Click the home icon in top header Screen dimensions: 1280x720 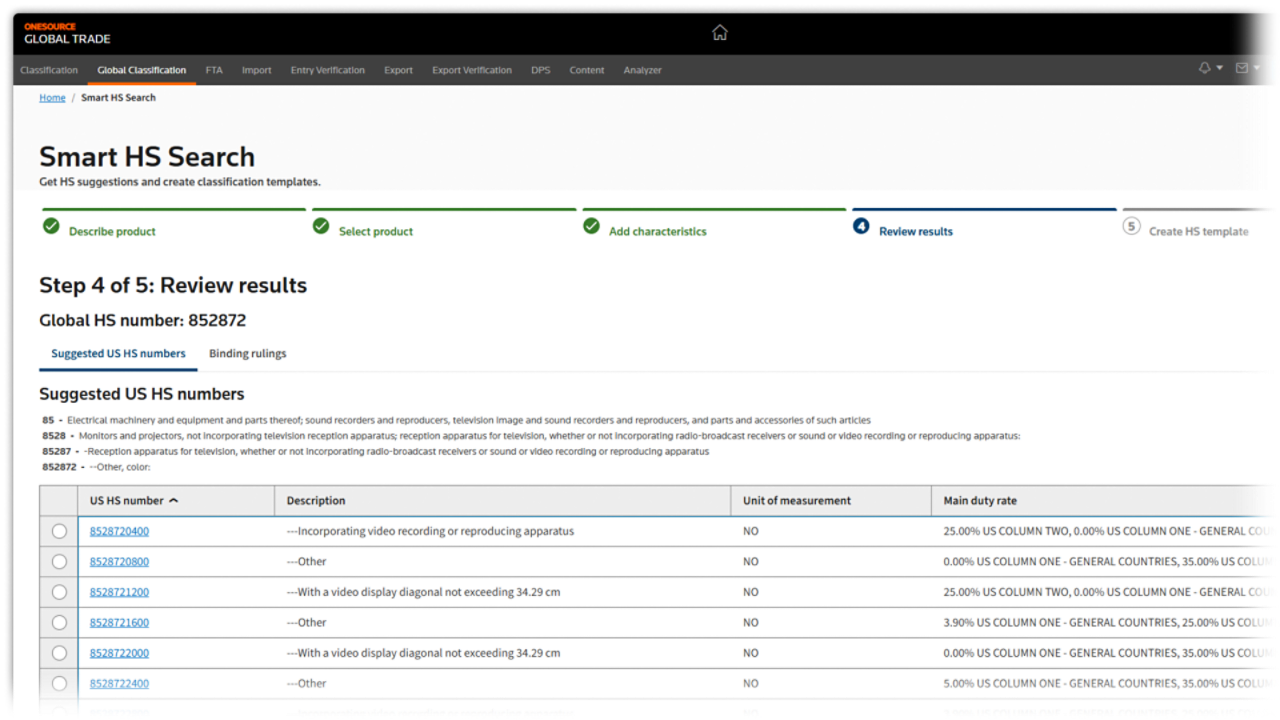click(719, 33)
